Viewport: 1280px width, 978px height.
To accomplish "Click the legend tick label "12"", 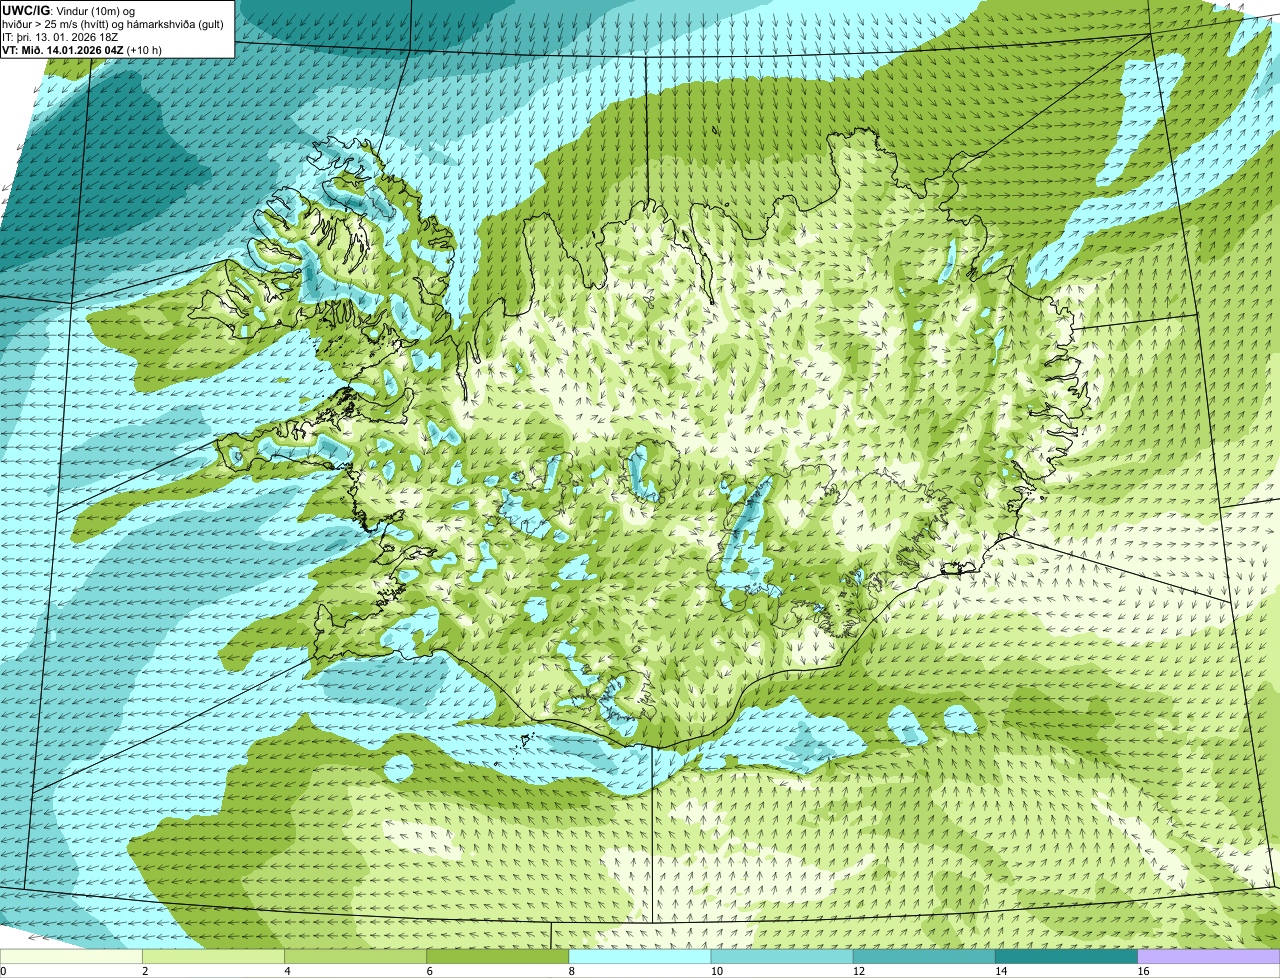I will point(858,971).
